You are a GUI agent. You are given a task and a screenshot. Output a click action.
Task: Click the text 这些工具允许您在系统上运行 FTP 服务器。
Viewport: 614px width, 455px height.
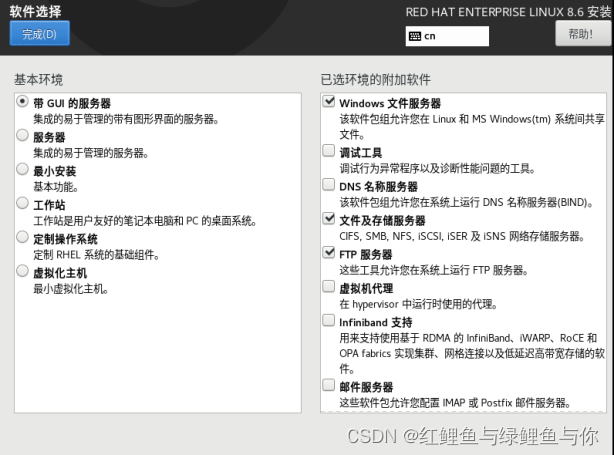coord(434,270)
